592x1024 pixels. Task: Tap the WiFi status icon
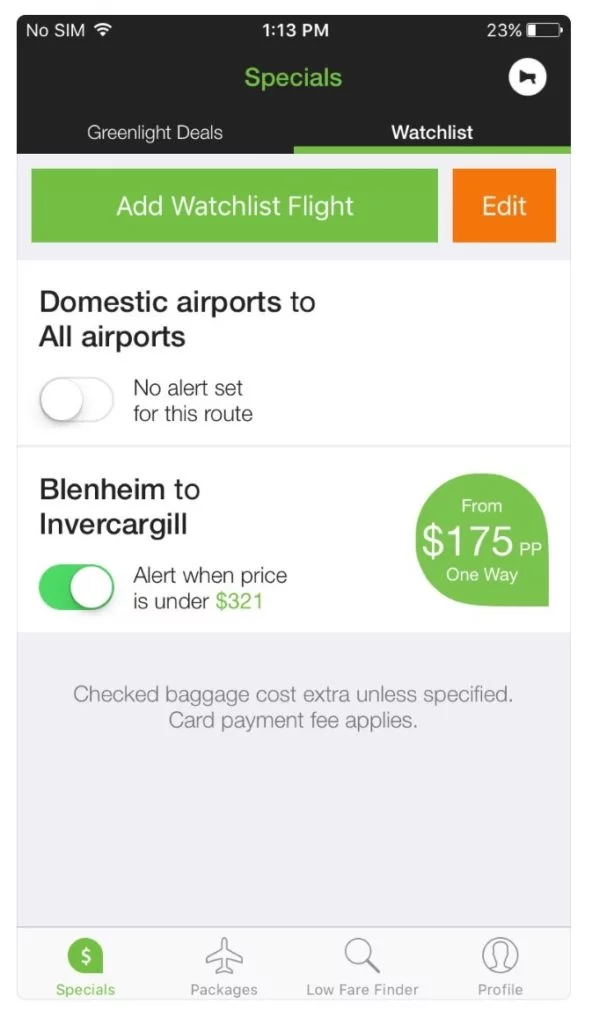pos(103,30)
